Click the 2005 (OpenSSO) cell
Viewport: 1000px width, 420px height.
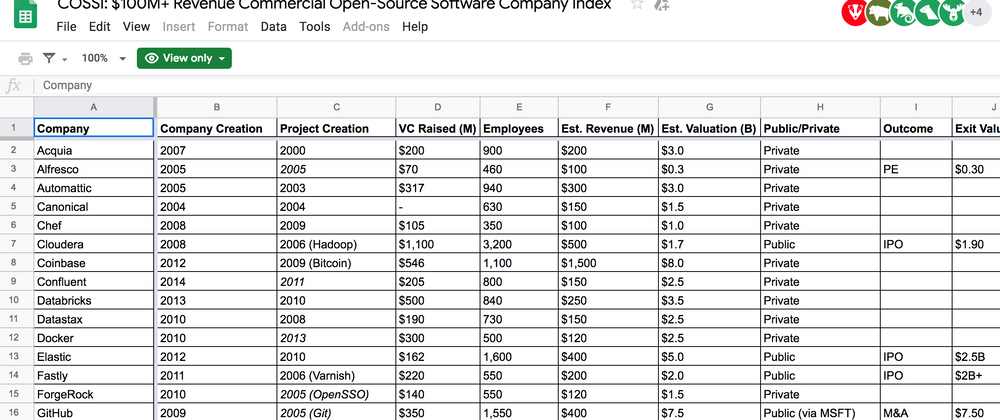pos(336,395)
